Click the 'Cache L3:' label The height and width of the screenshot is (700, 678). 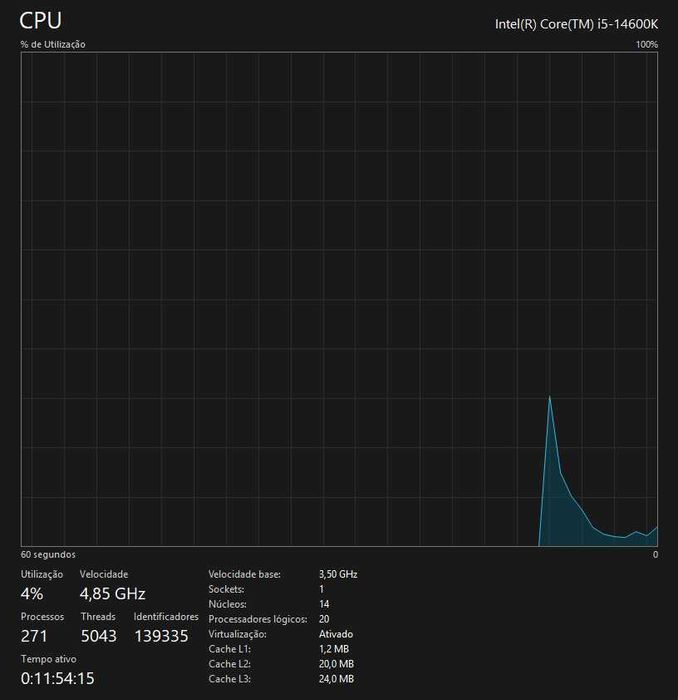229,679
